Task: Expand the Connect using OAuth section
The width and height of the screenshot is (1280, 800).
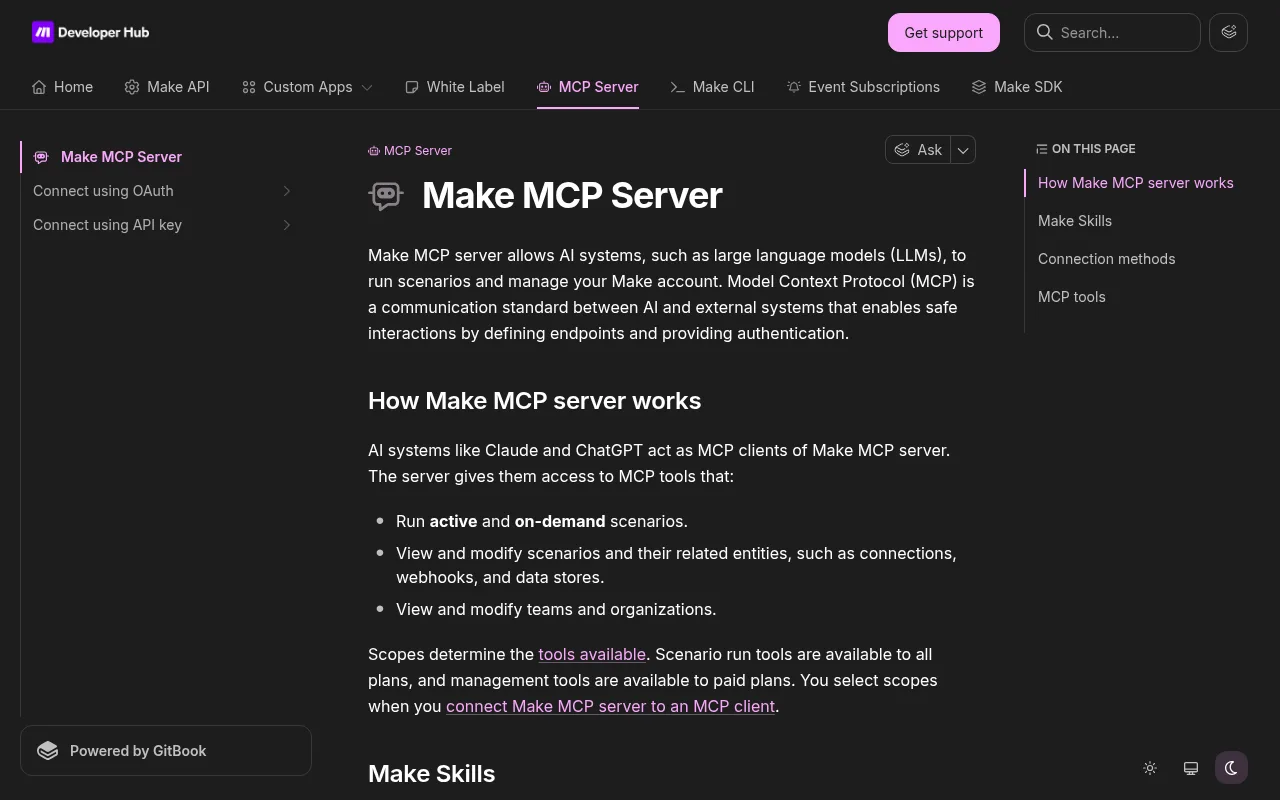Action: click(x=286, y=191)
